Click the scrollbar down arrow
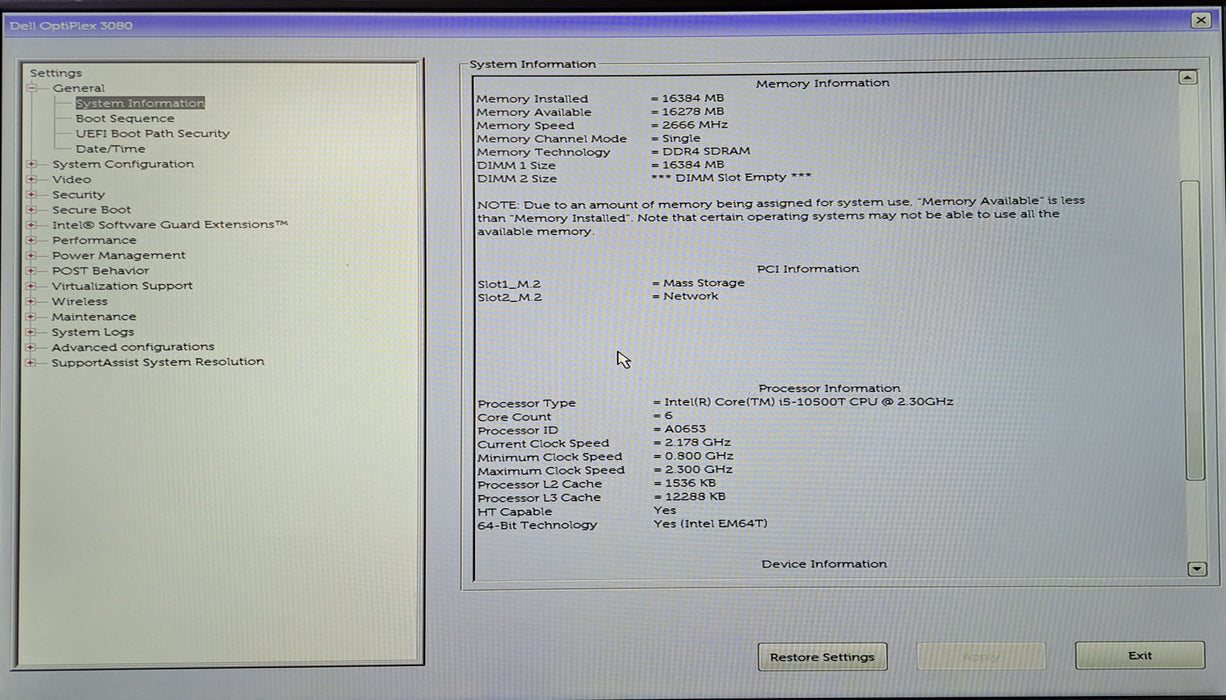This screenshot has width=1226, height=700. 1196,569
